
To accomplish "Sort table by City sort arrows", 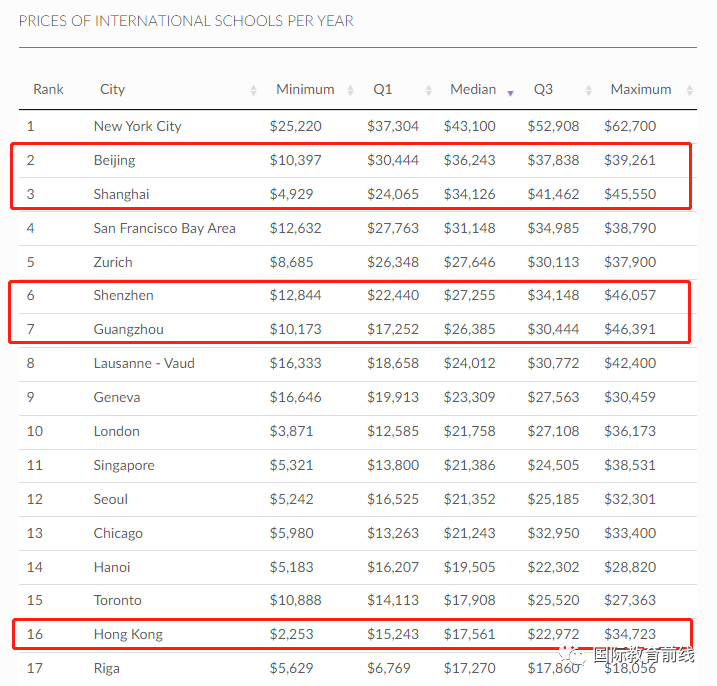I will (x=253, y=90).
